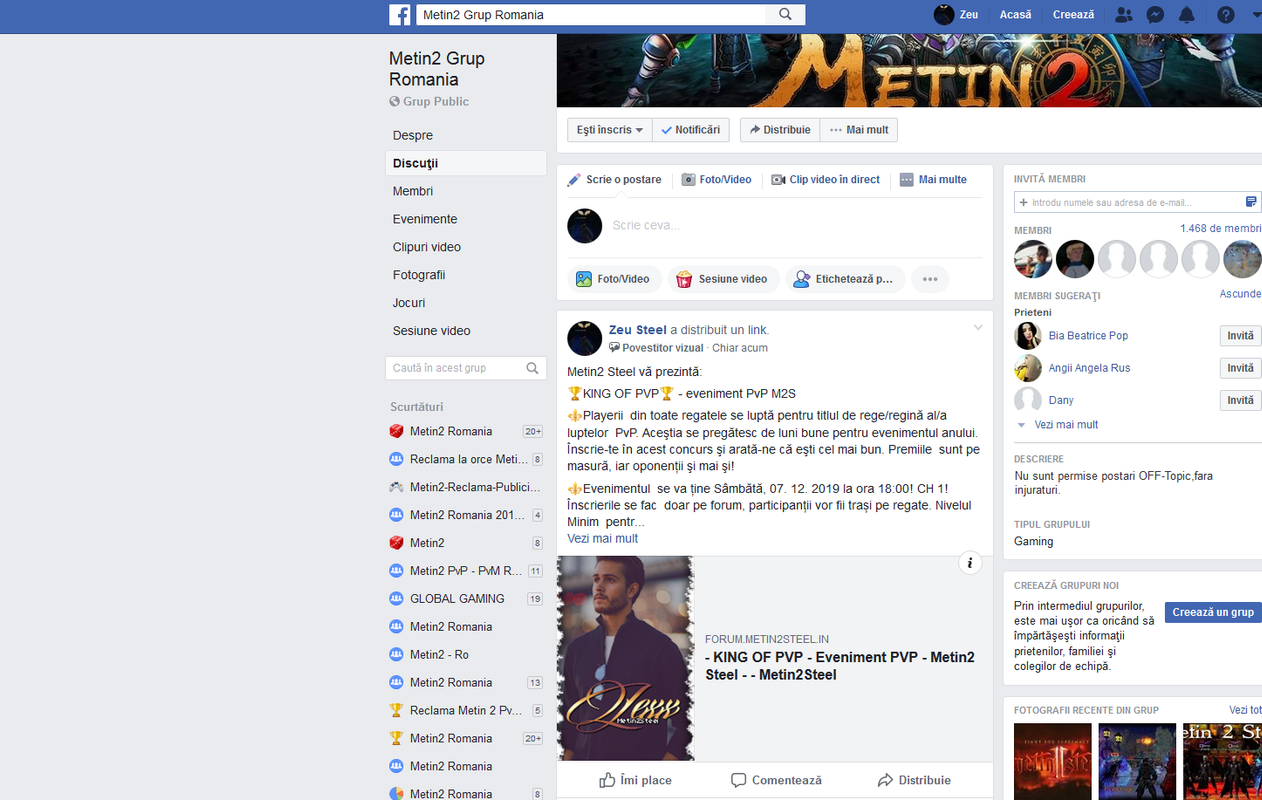Toggle Notificări checkmark button
The image size is (1262, 800).
691,130
